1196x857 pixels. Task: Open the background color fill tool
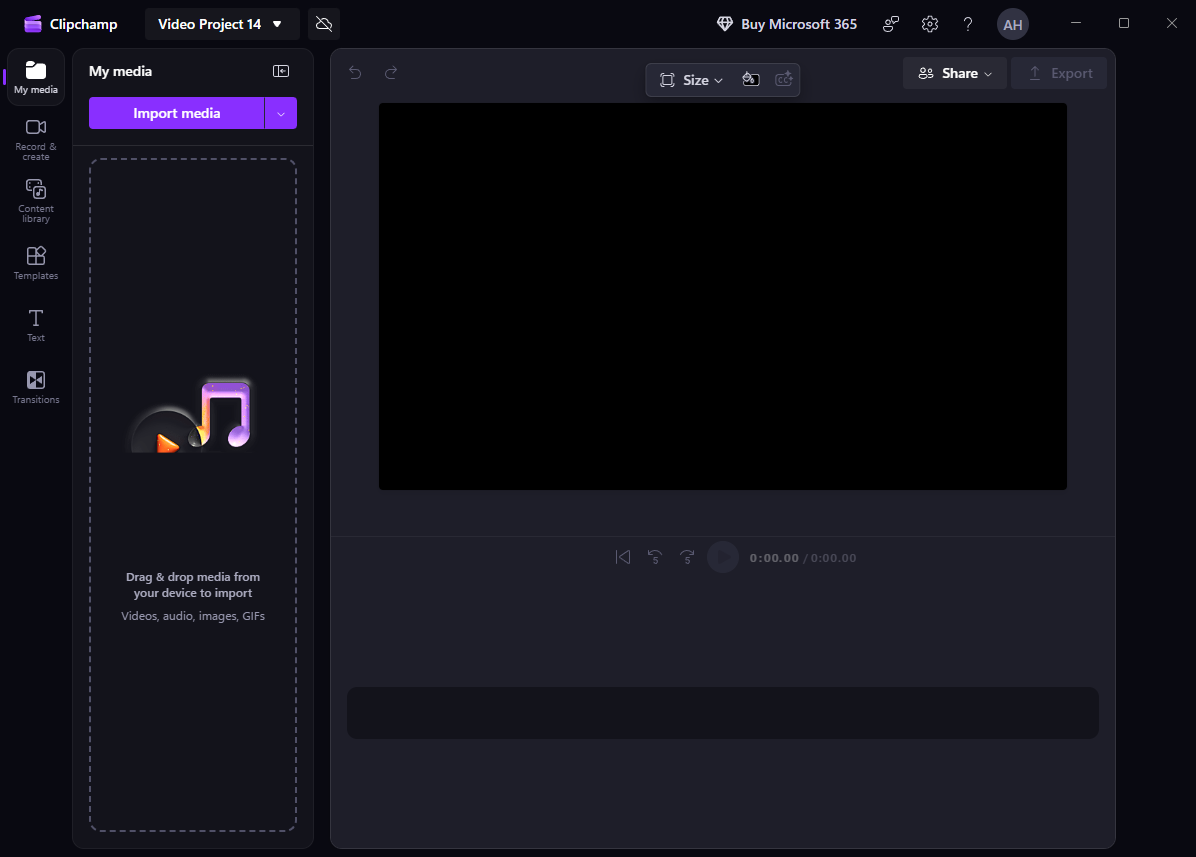point(750,79)
